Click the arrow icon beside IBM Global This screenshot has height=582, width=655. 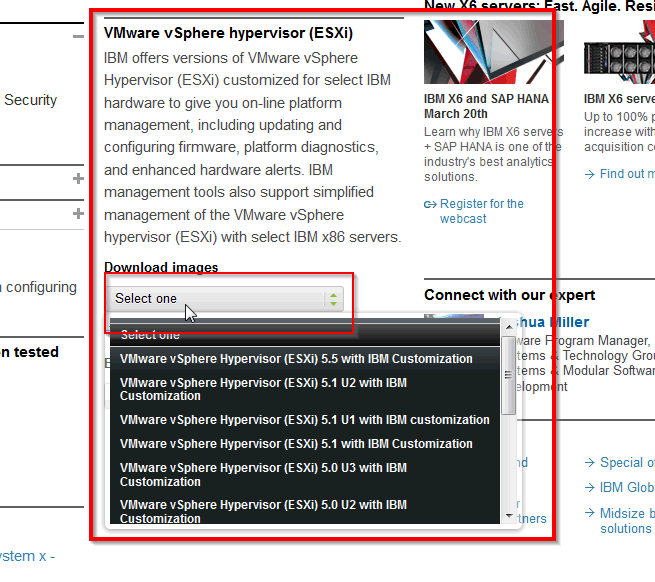[x=589, y=488]
